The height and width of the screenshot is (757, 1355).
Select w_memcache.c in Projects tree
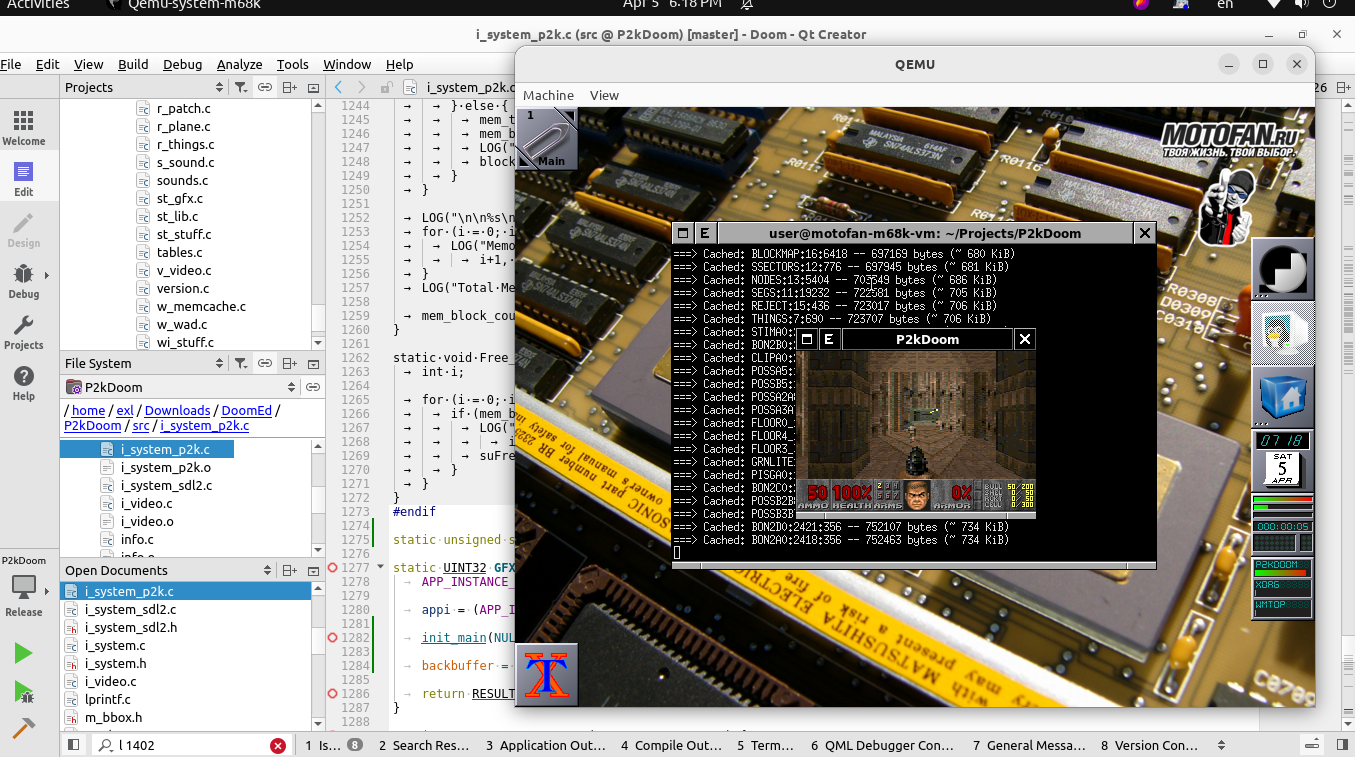tap(201, 307)
